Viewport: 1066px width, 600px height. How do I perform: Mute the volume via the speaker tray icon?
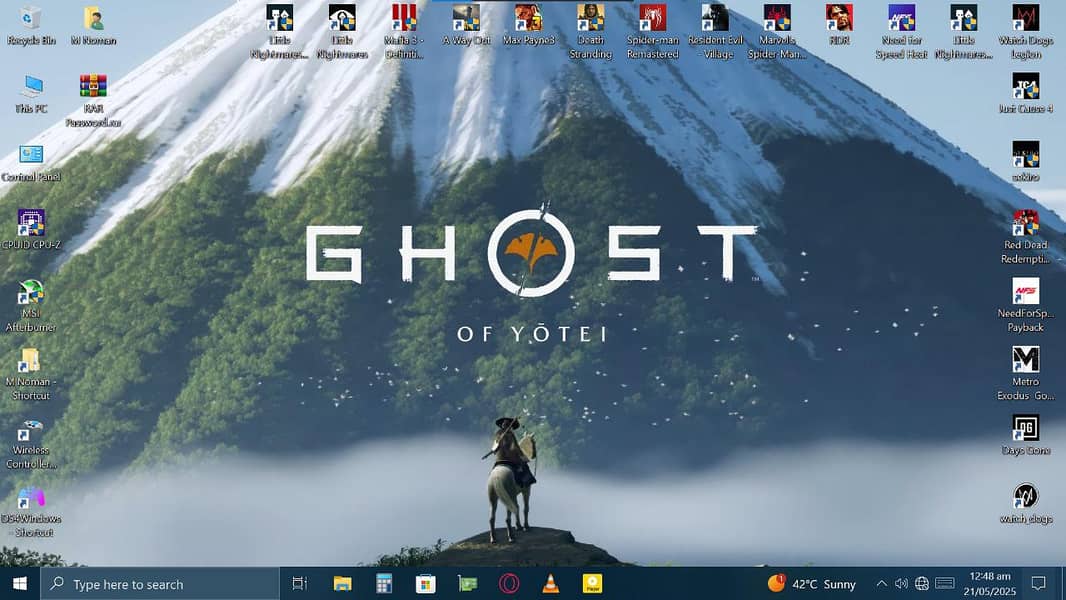[901, 583]
